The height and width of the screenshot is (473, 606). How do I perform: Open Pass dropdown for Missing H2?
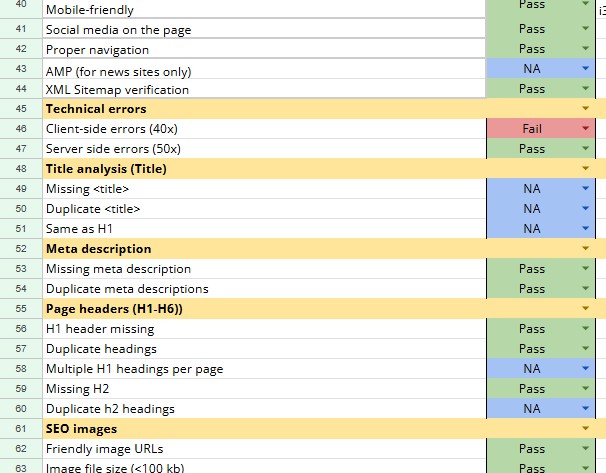pos(585,388)
